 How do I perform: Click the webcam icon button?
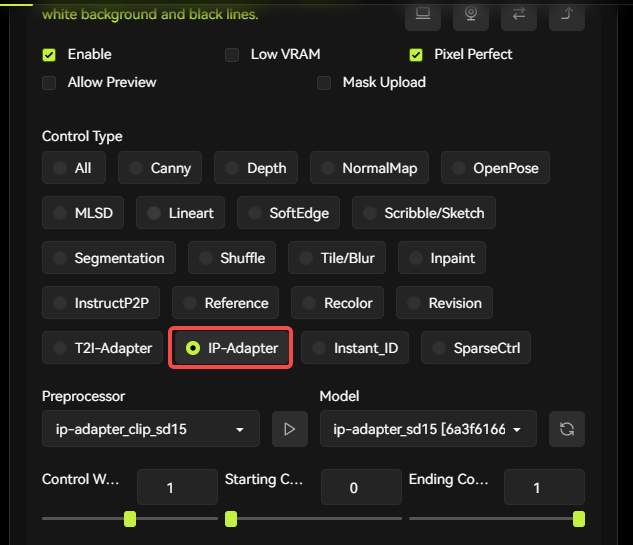[x=471, y=15]
